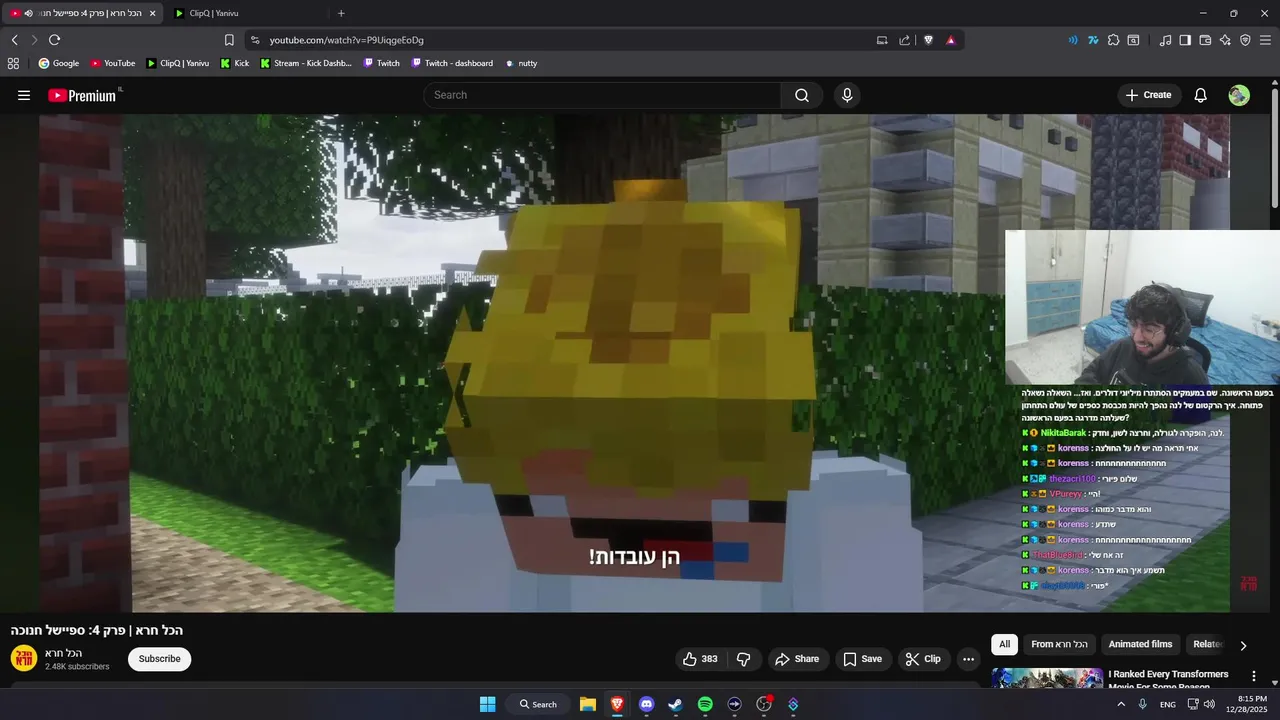Image resolution: width=1280 pixels, height=720 pixels.
Task: Open Google bookmark
Action: (x=58, y=63)
